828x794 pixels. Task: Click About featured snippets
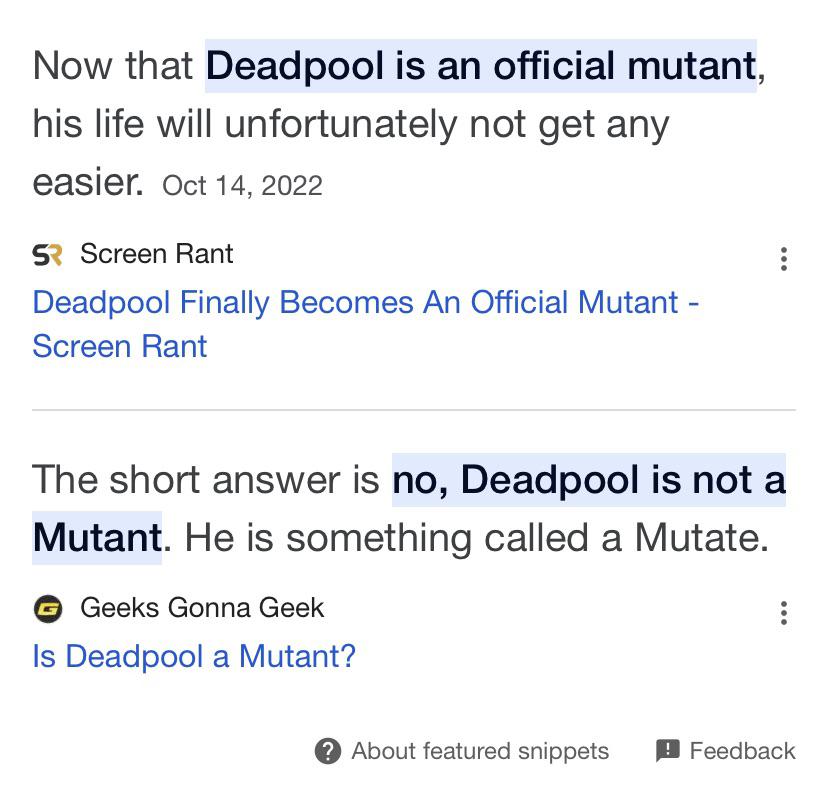481,751
